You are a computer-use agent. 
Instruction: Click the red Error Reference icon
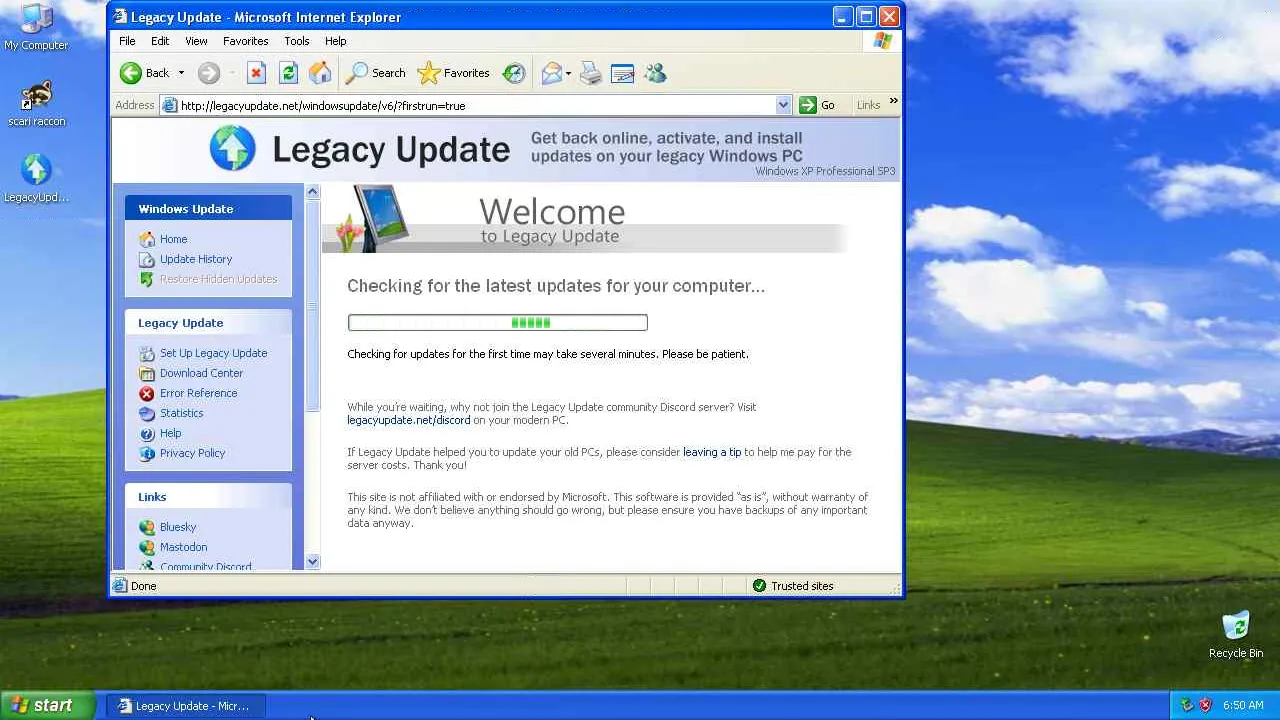[147, 393]
